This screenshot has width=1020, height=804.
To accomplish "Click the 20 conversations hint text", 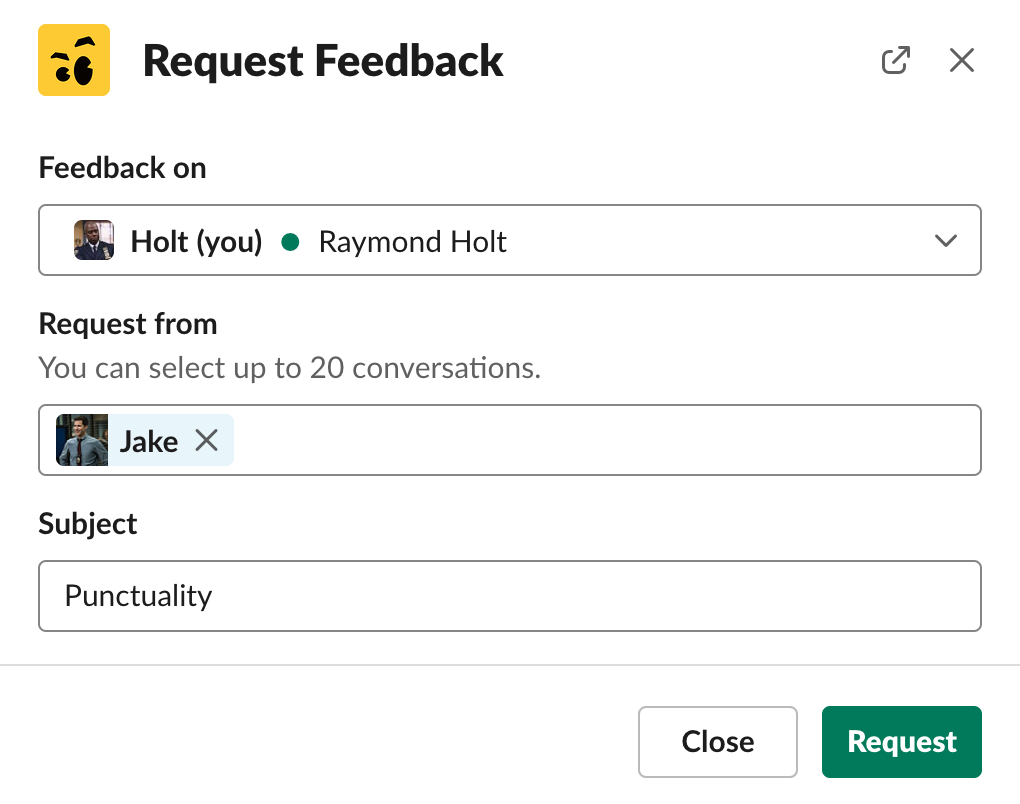I will point(289,368).
